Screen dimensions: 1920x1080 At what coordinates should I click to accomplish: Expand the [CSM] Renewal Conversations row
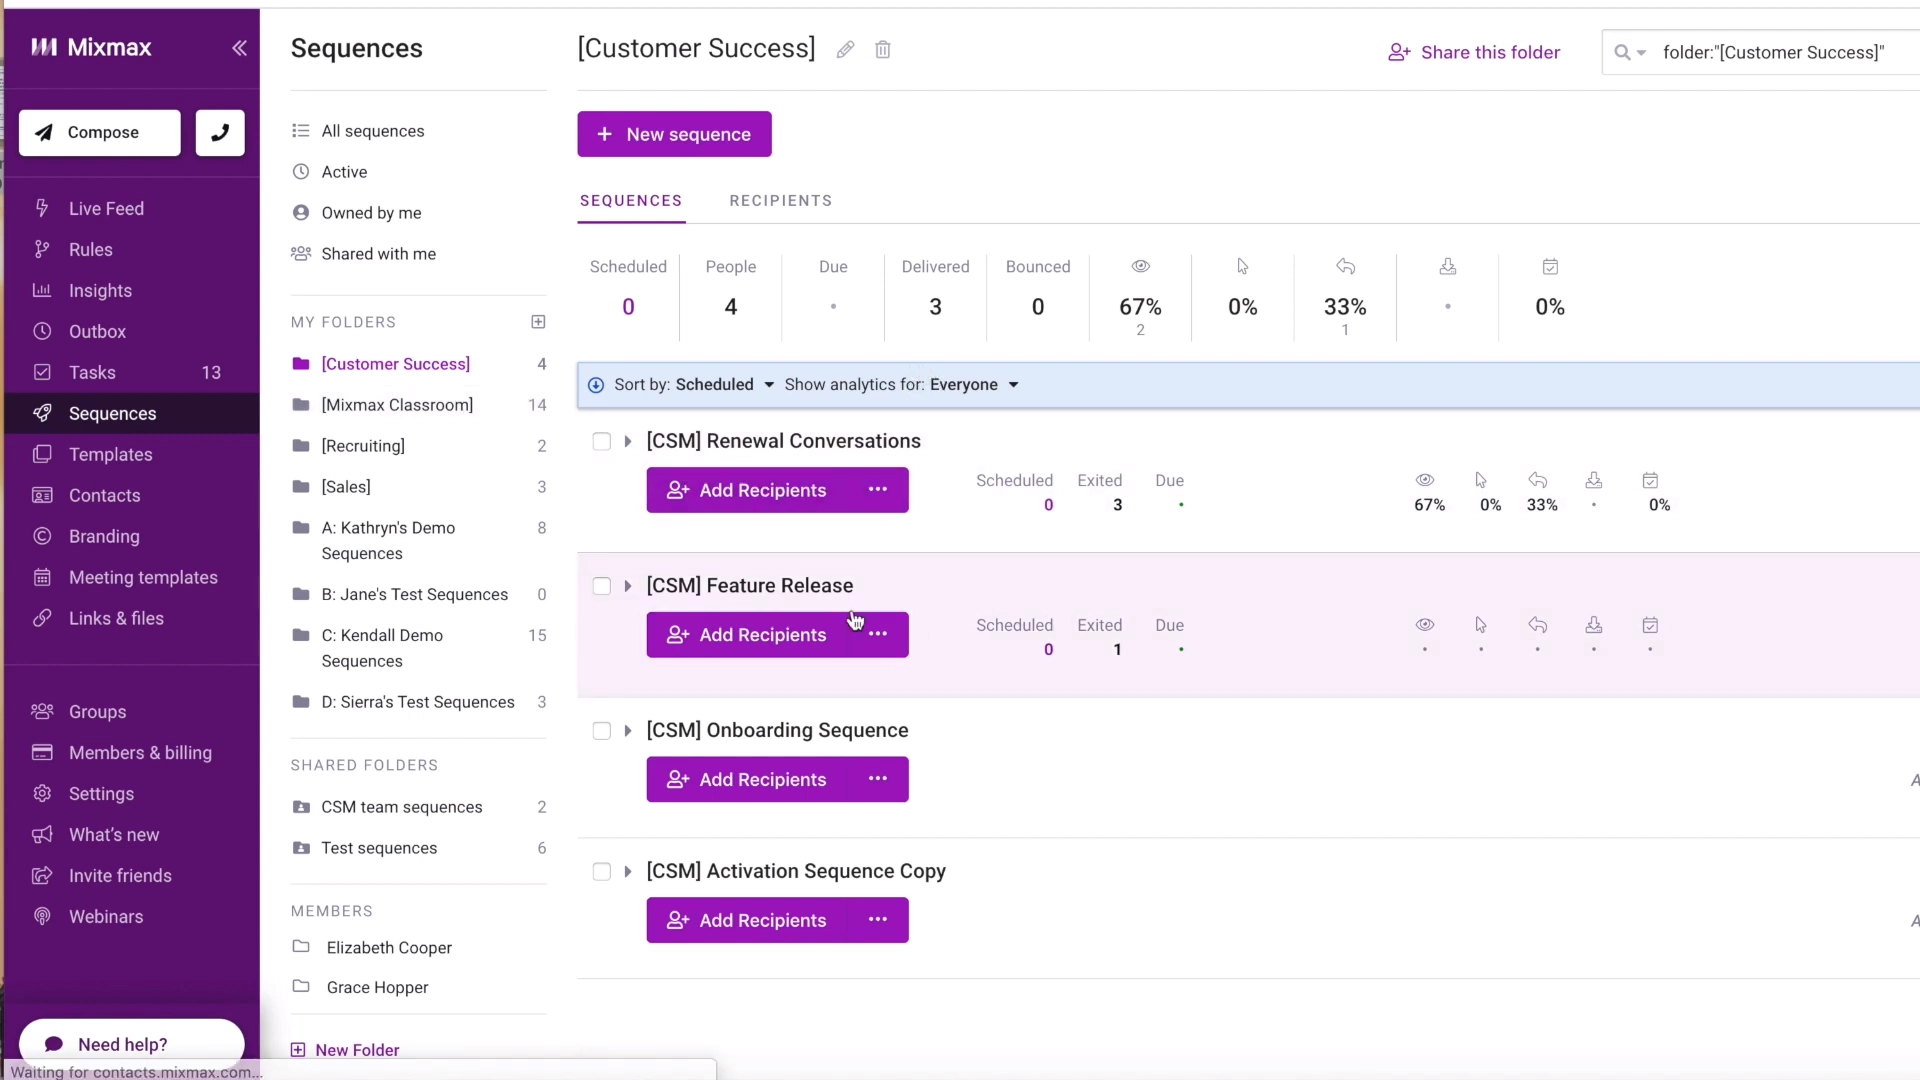(628, 441)
